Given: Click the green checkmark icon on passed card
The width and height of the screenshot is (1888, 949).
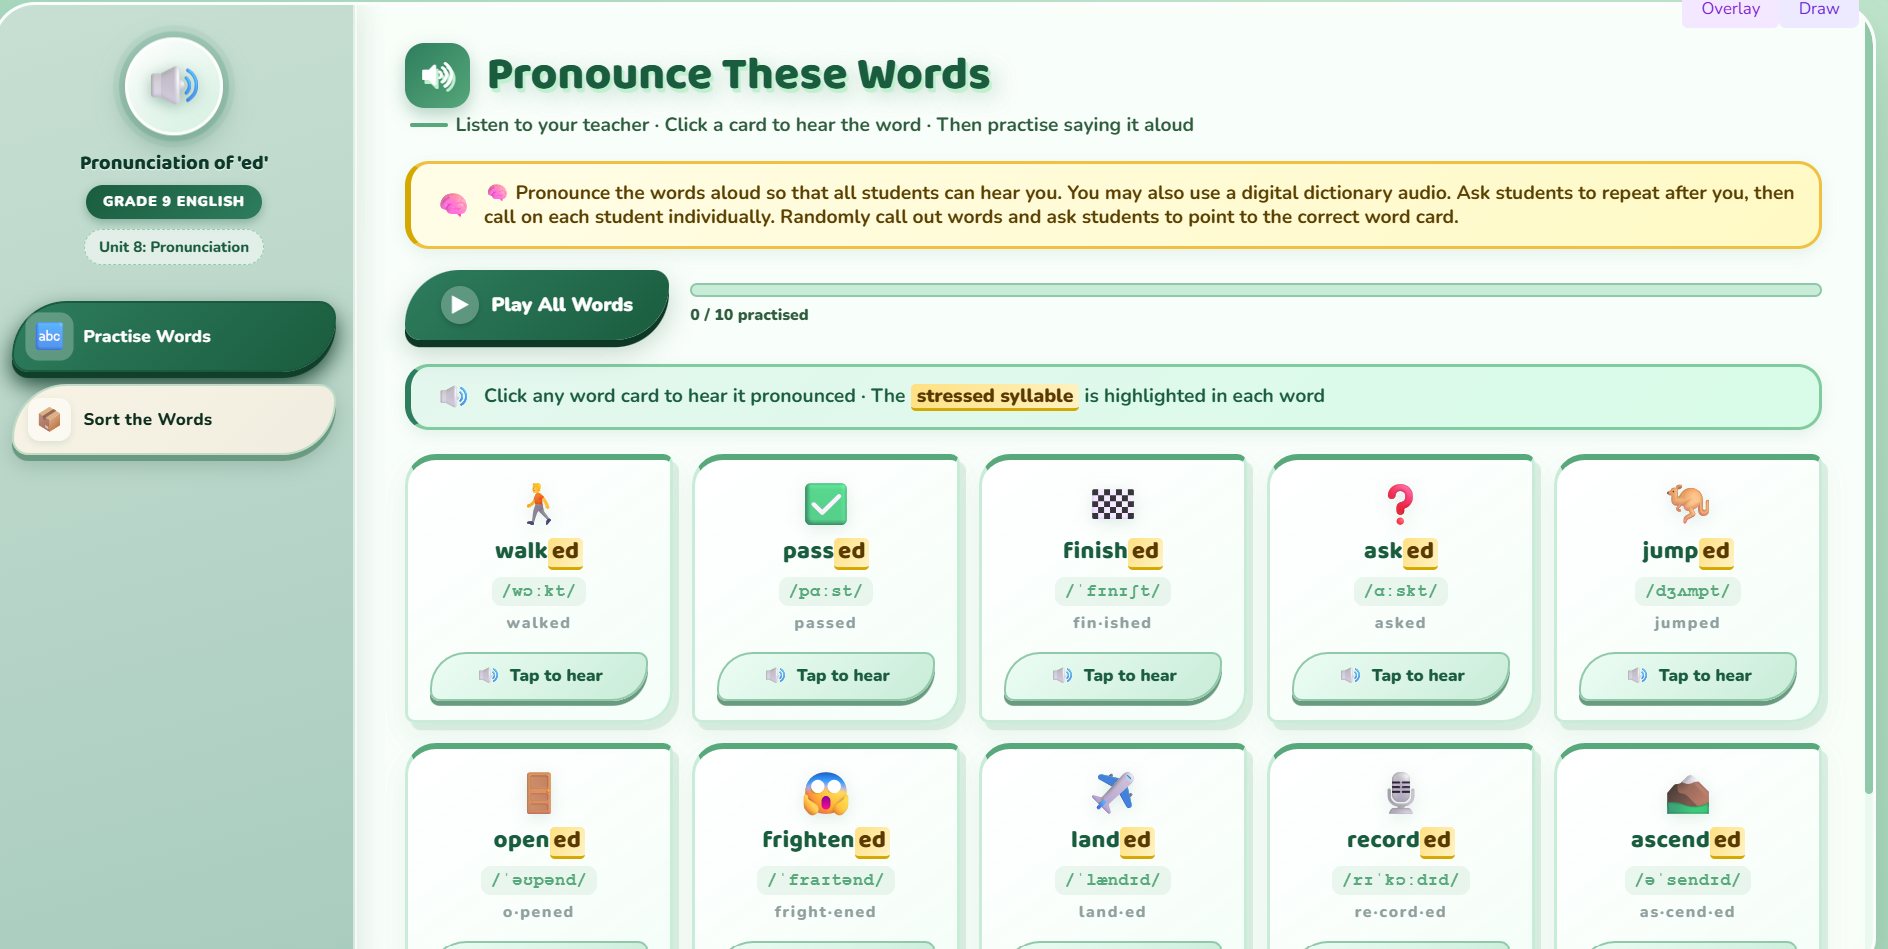Looking at the screenshot, I should tap(826, 504).
